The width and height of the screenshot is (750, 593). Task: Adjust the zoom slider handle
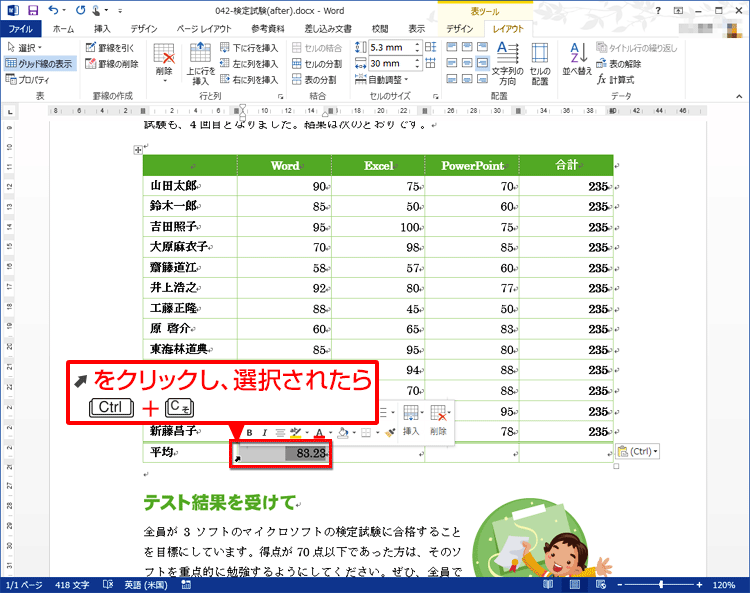point(661,584)
